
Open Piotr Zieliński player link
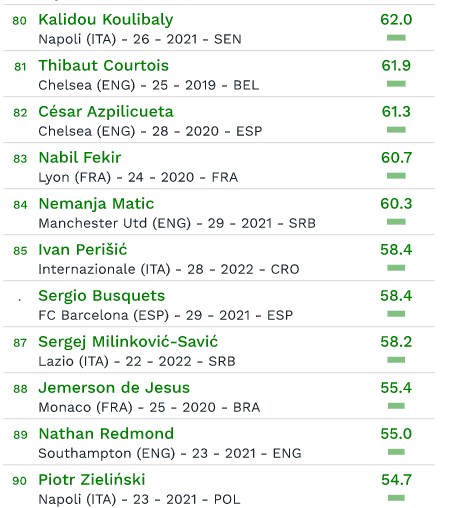point(92,480)
